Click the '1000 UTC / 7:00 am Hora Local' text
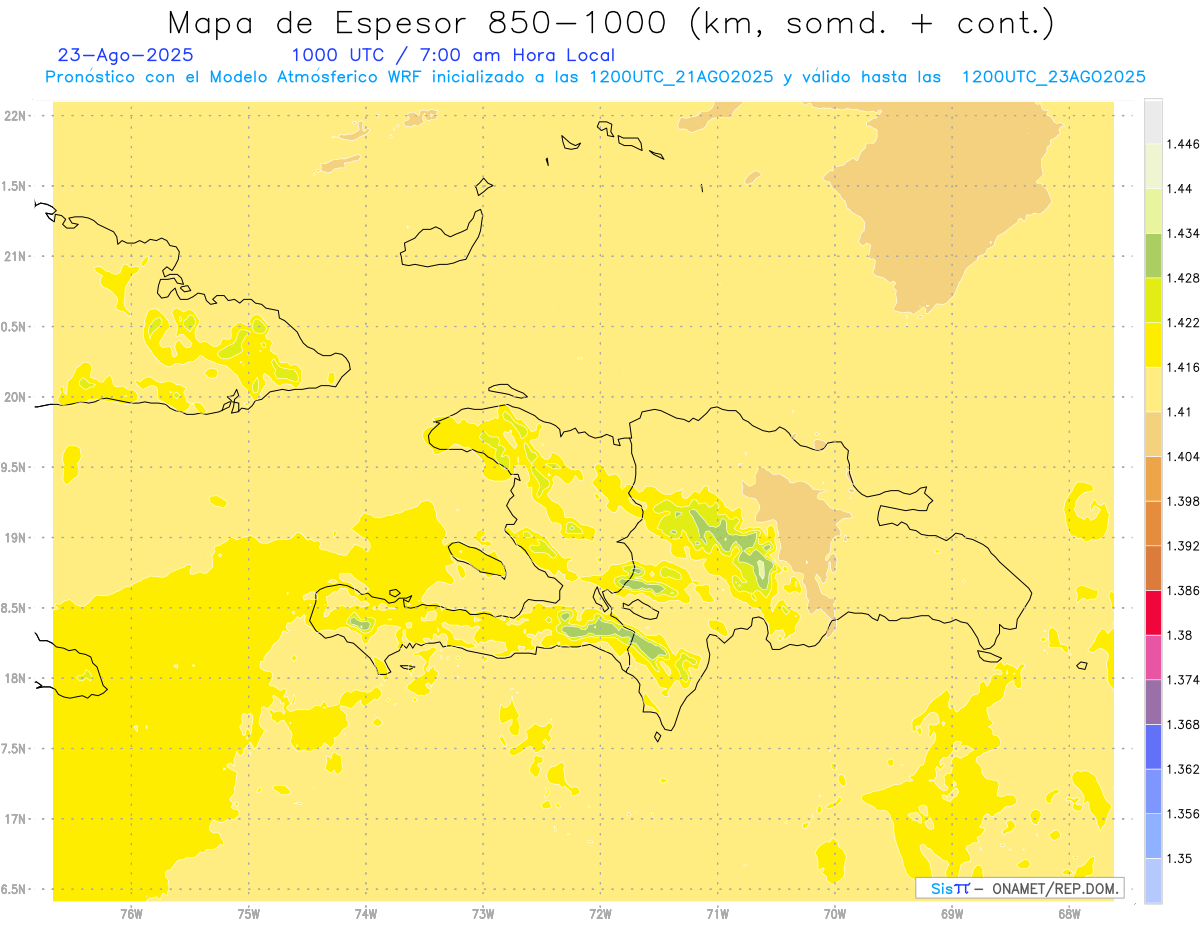The width and height of the screenshot is (1200, 927). pos(453,56)
